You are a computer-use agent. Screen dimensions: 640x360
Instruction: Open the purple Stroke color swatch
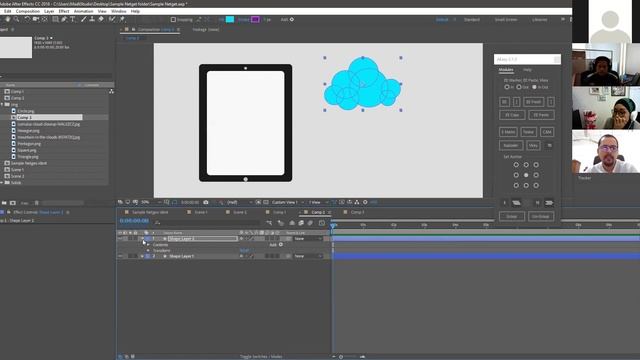coord(255,19)
